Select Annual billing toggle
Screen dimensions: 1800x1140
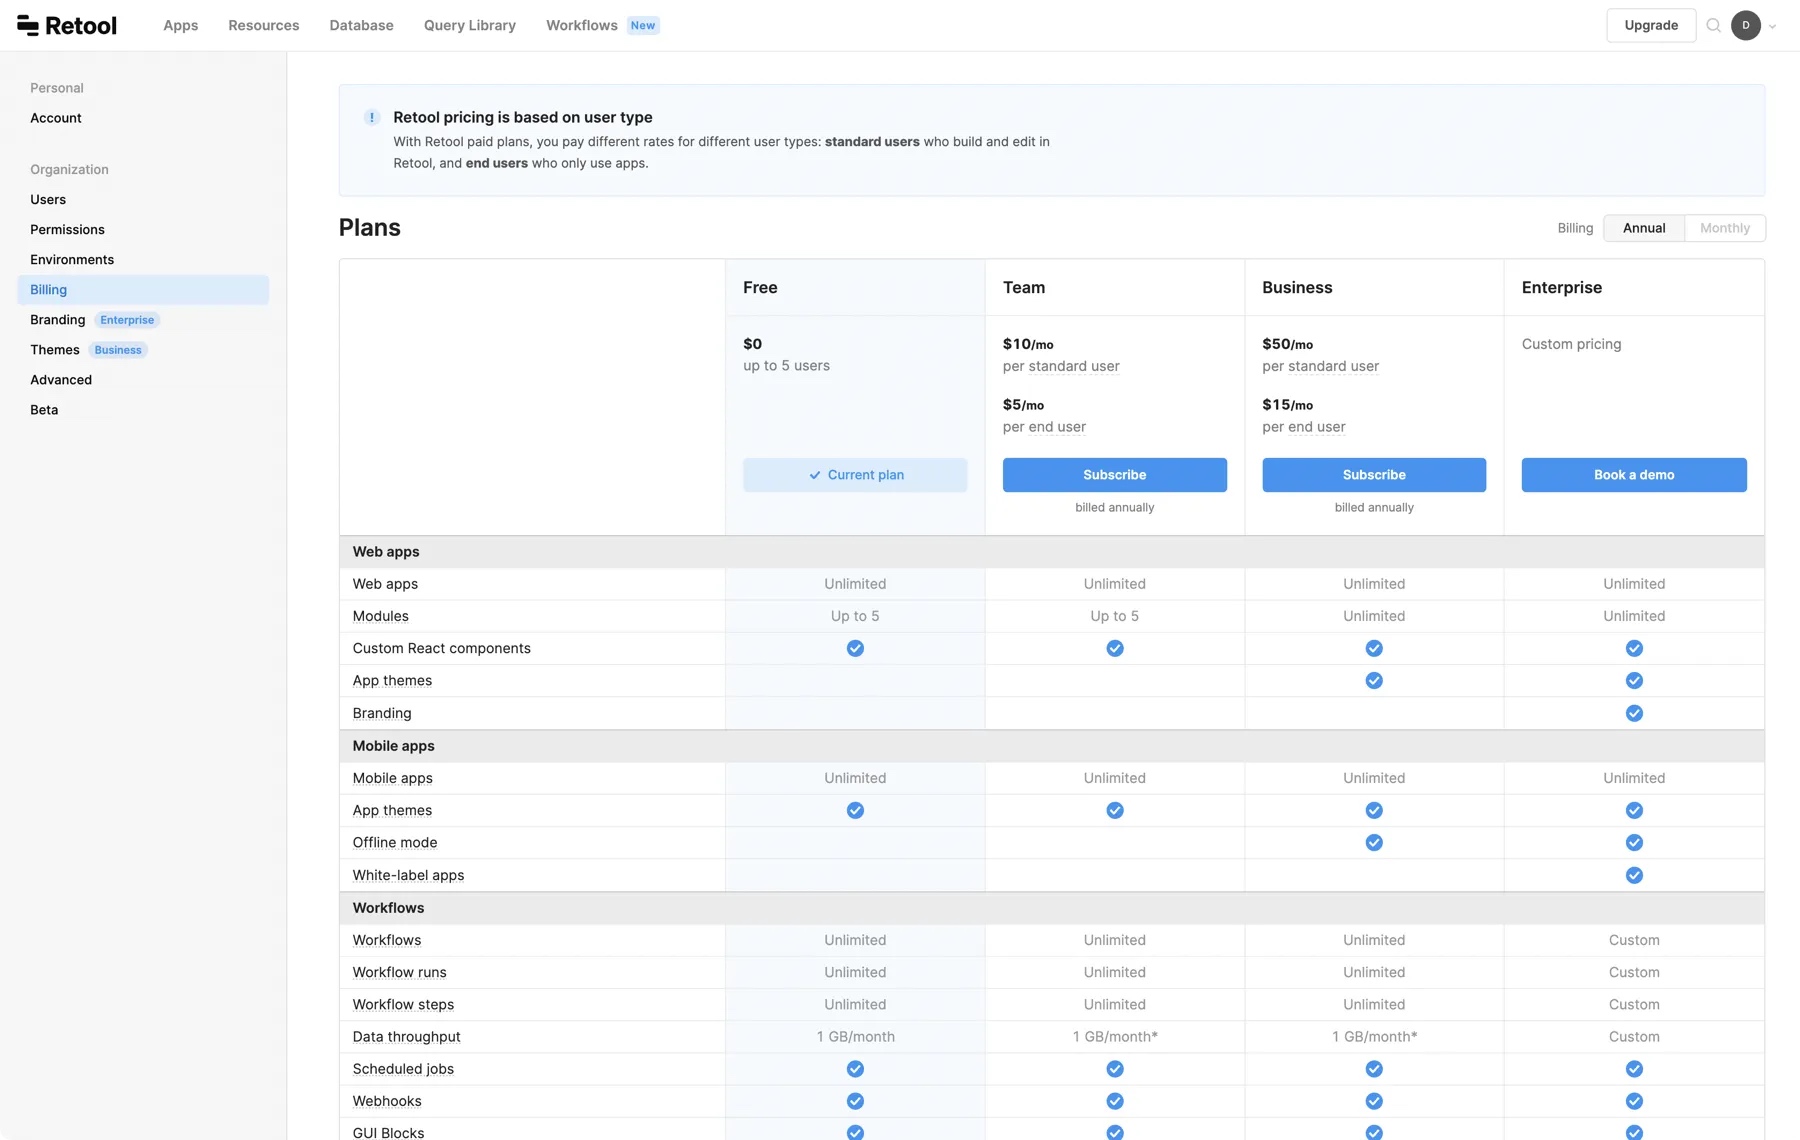(x=1643, y=228)
